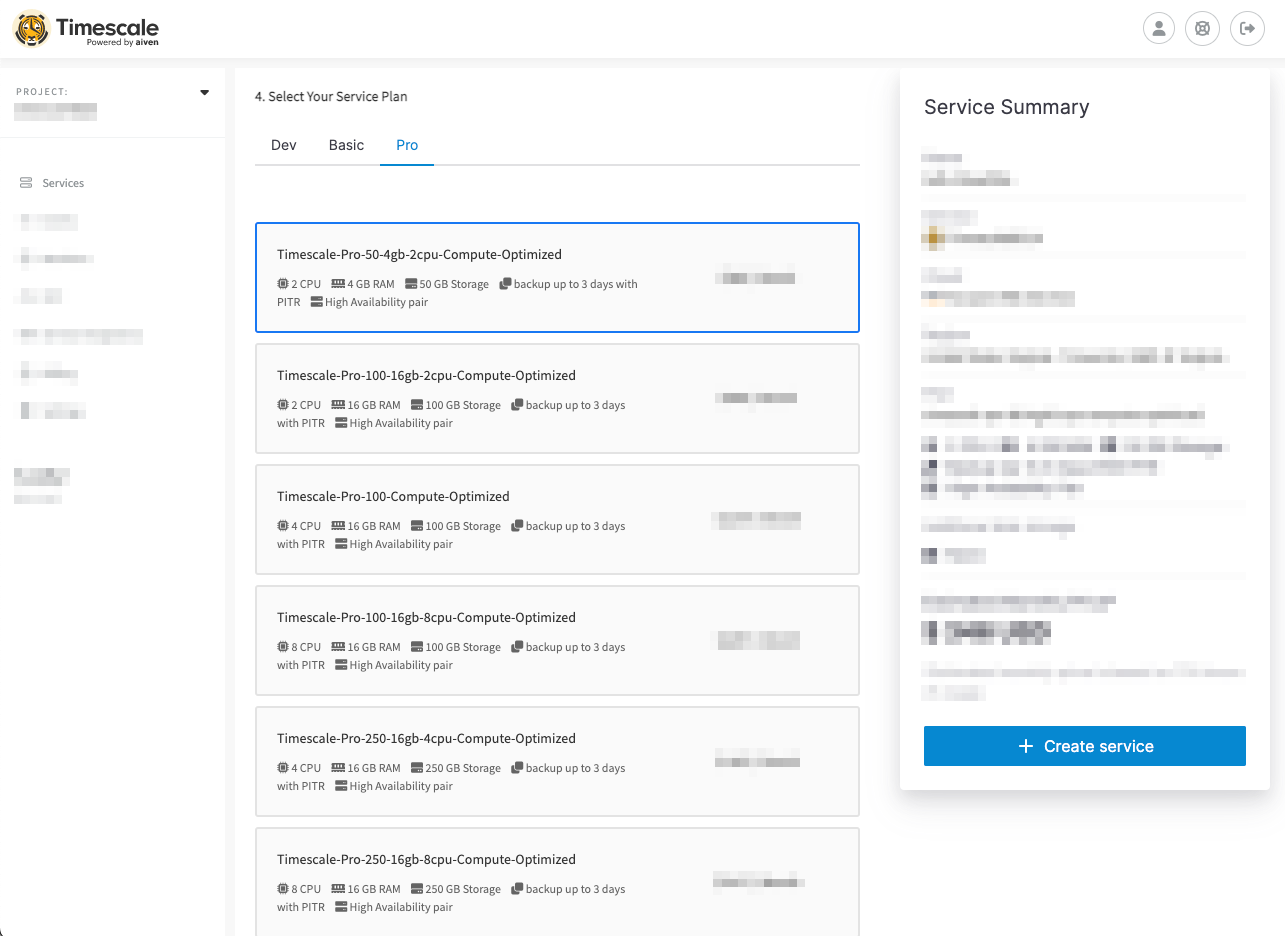Click the Services stack icon in sidebar

click(x=26, y=183)
